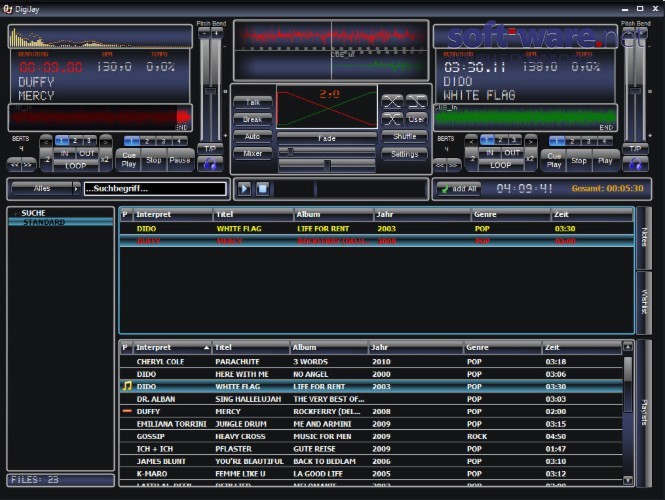Sort the library by Jahr column

pos(416,347)
